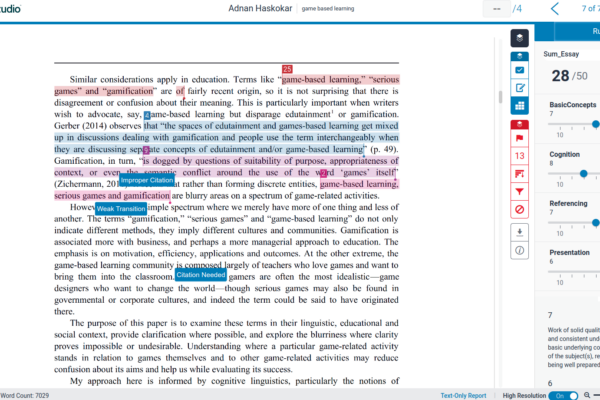Click the assignment title game based learning

[x=328, y=8]
